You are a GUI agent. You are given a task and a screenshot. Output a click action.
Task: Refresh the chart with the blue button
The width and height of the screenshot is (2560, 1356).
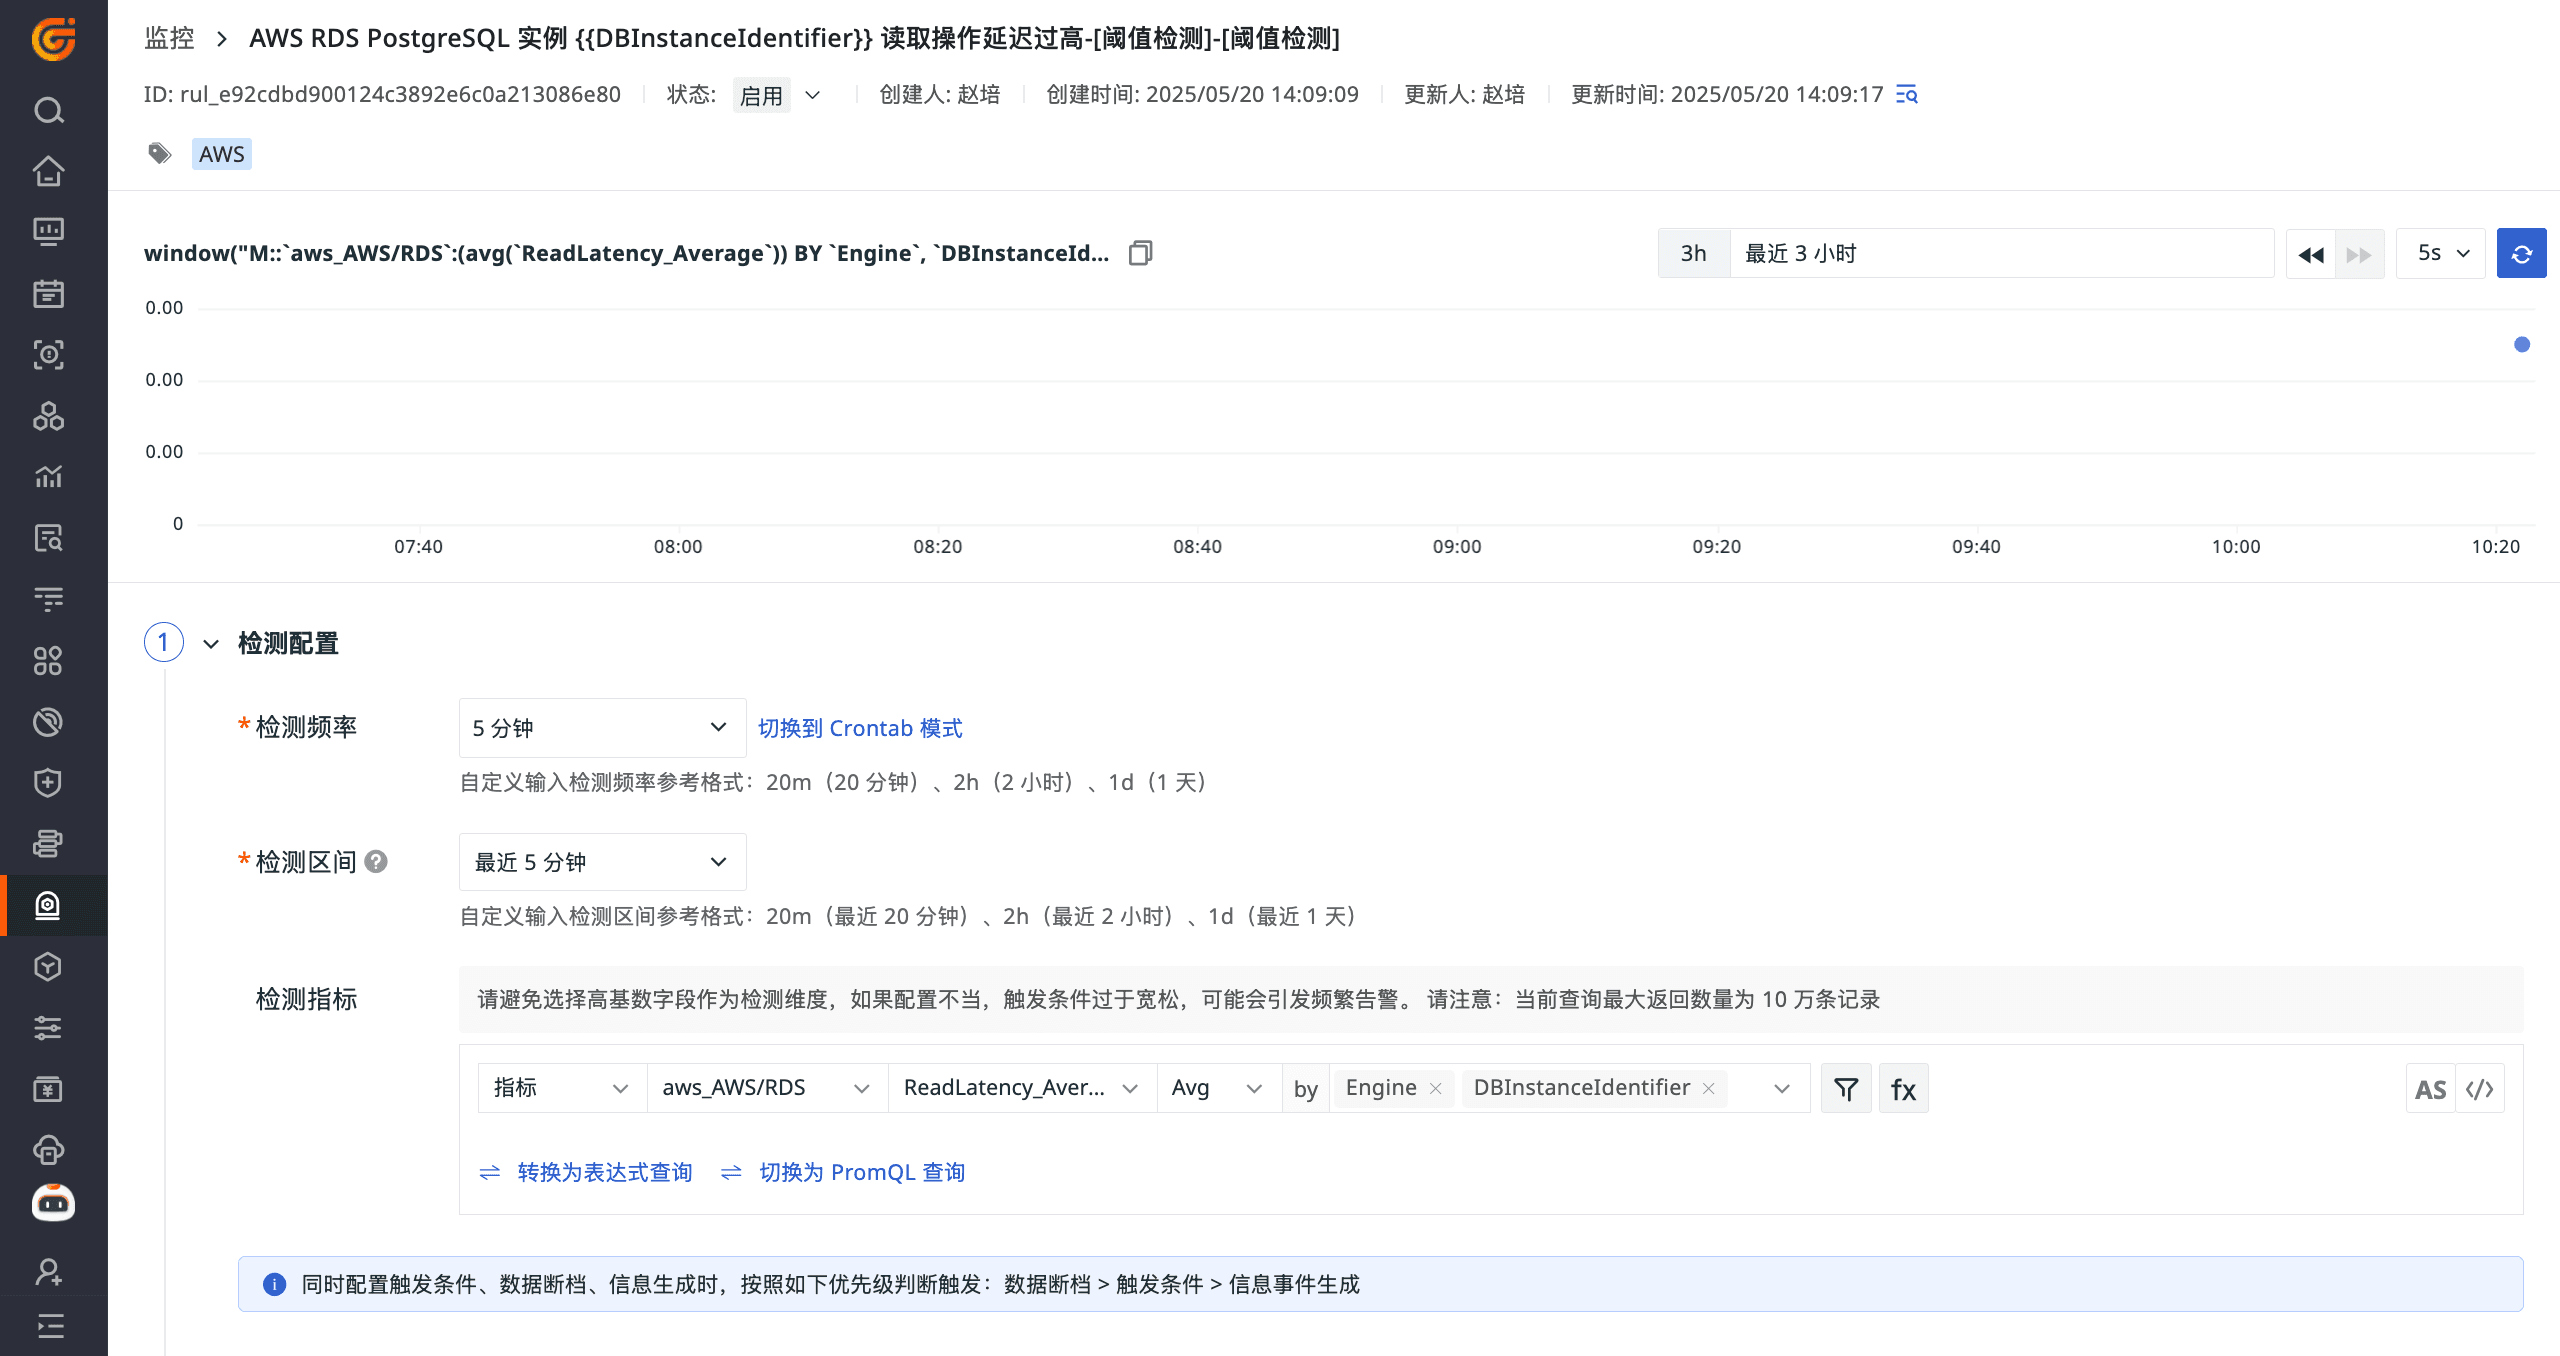pos(2521,253)
